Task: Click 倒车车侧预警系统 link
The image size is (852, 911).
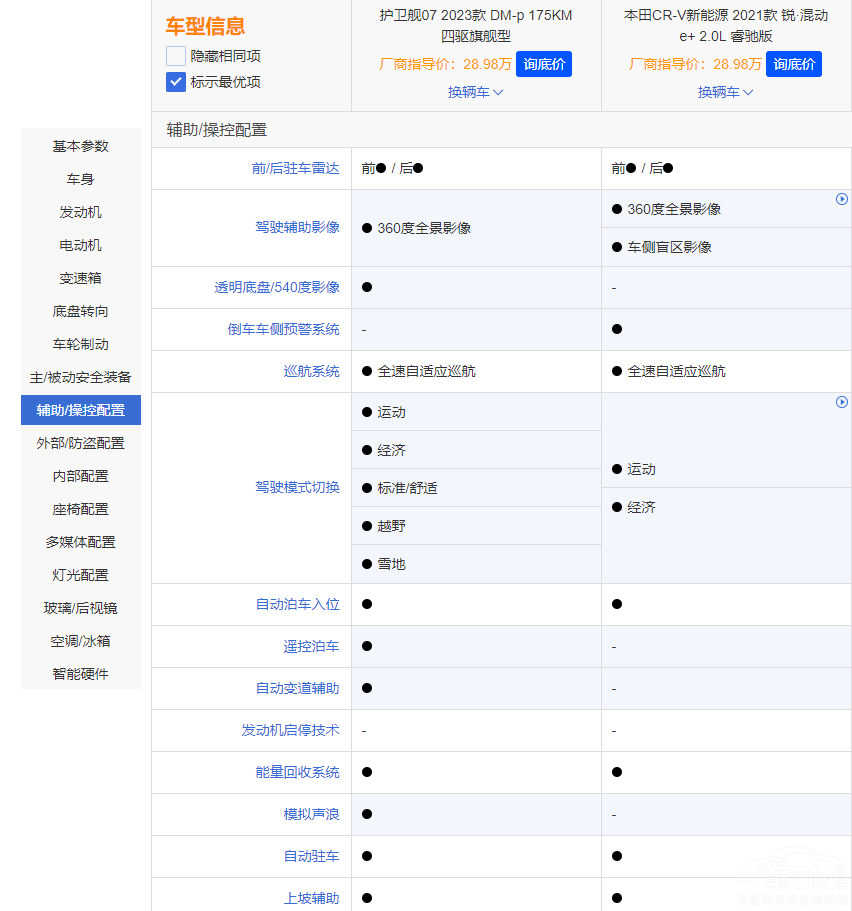Action: click(283, 329)
